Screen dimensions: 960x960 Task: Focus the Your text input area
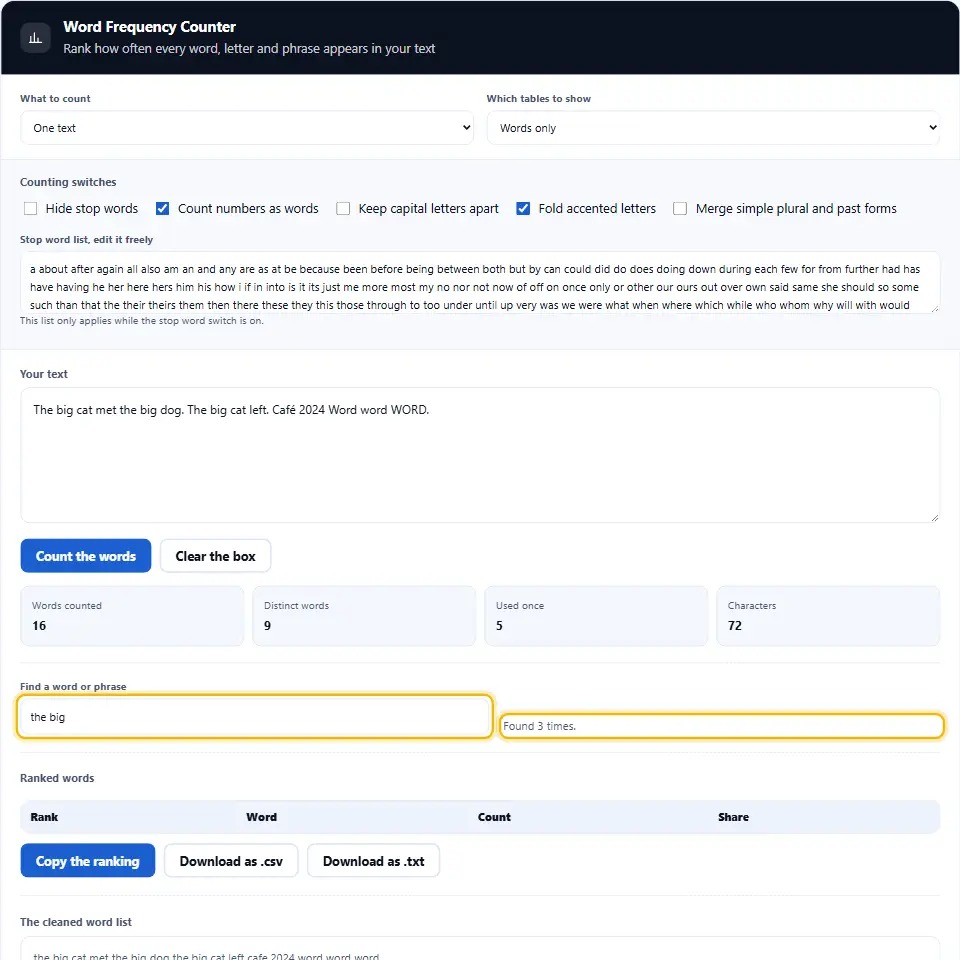(480, 455)
